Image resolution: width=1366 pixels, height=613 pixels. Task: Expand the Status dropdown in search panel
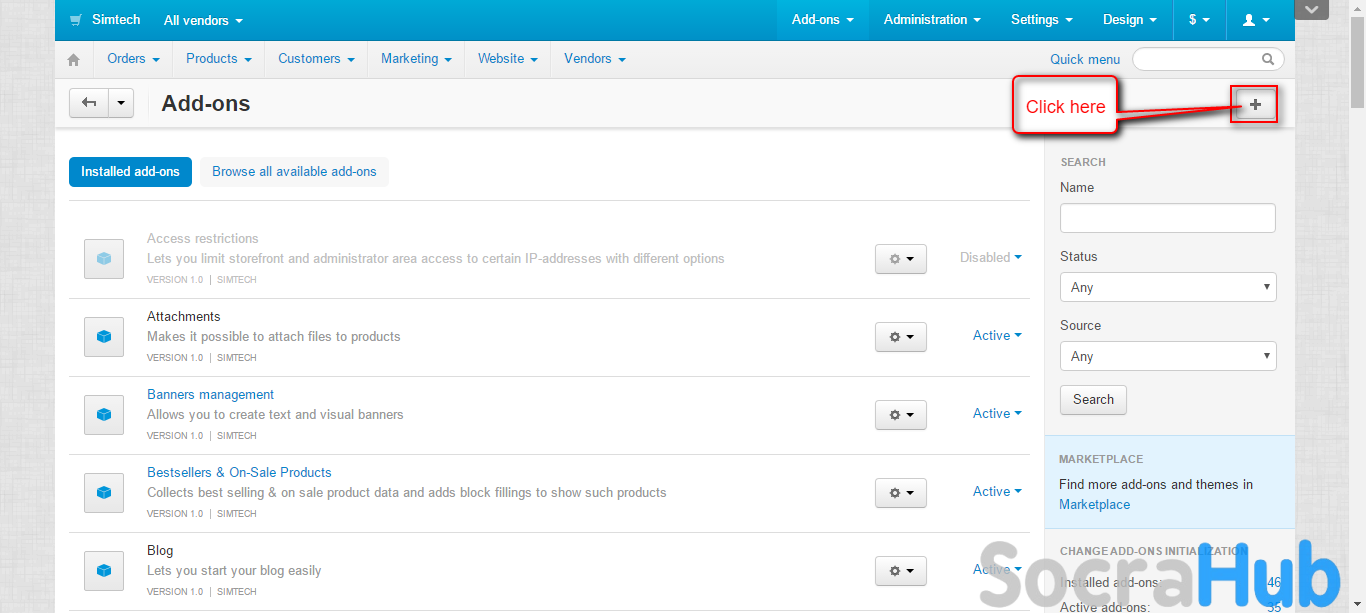(x=1167, y=287)
